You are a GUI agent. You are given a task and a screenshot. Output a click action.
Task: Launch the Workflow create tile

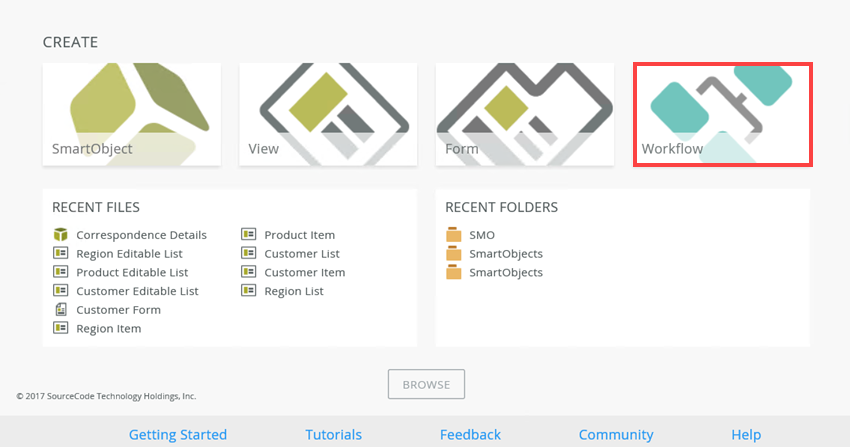[722, 114]
